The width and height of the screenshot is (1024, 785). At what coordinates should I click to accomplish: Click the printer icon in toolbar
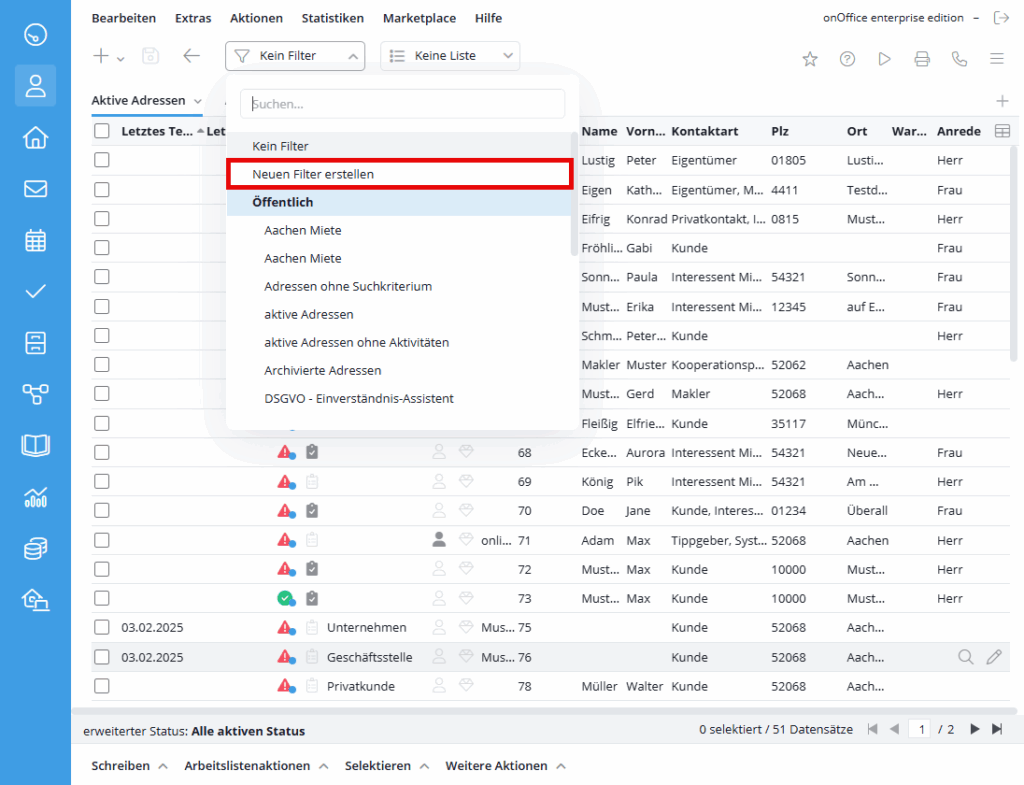point(922,59)
